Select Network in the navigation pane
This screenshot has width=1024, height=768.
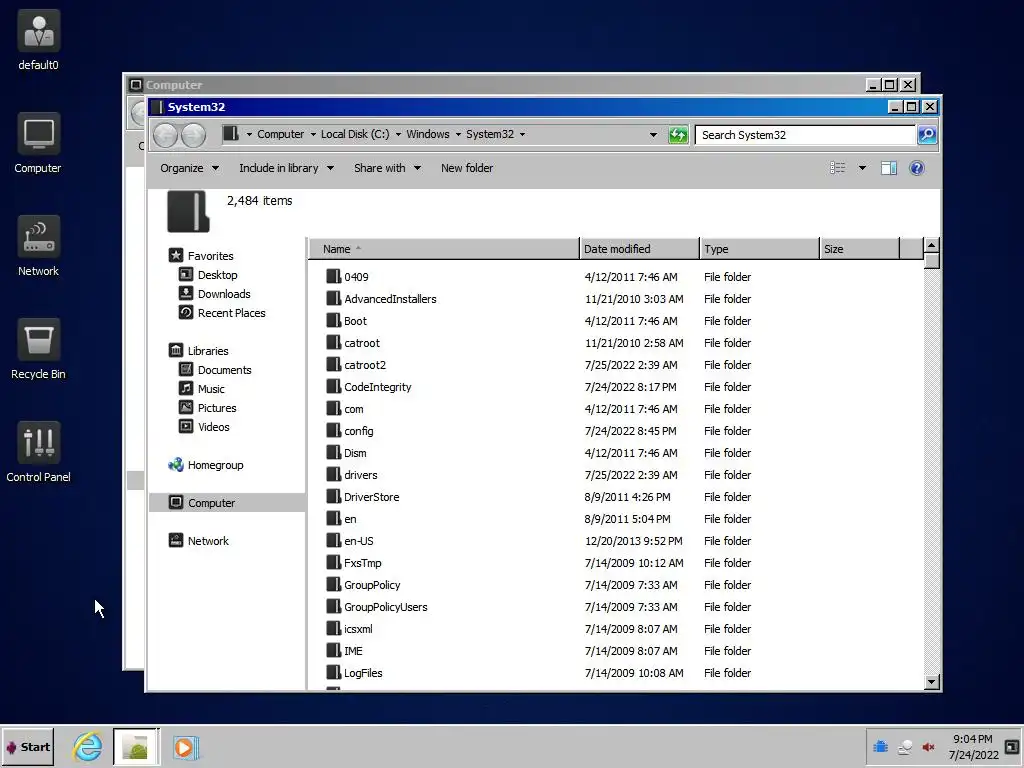point(199,541)
